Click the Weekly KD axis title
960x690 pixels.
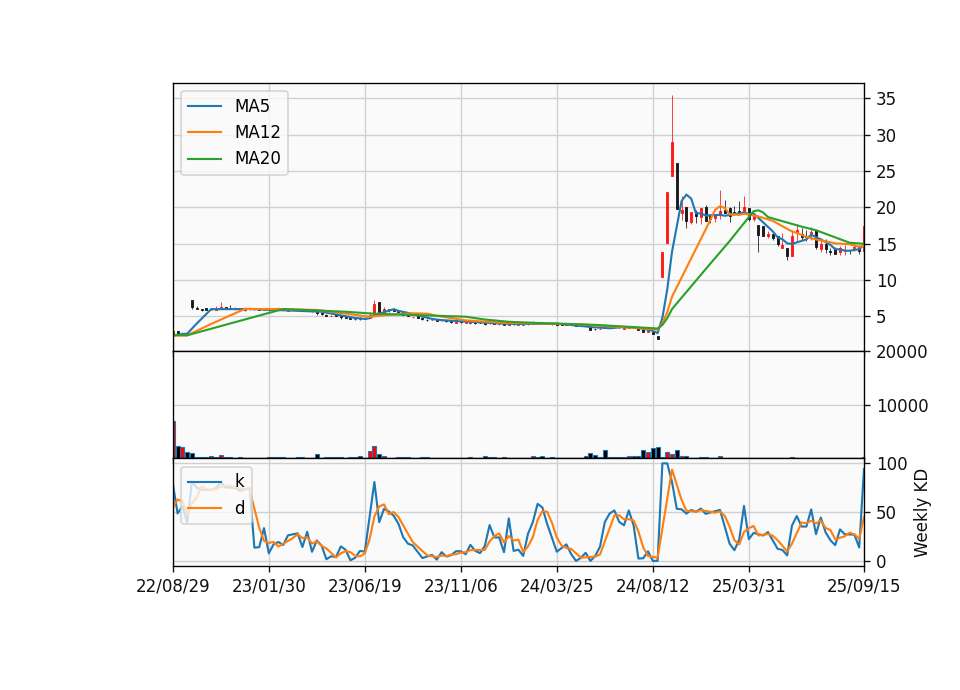[x=921, y=513]
